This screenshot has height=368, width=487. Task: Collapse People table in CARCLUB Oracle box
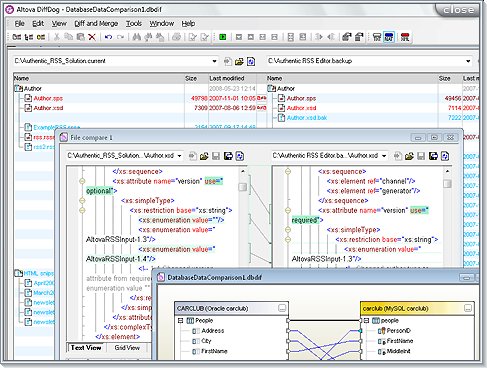pos(180,321)
